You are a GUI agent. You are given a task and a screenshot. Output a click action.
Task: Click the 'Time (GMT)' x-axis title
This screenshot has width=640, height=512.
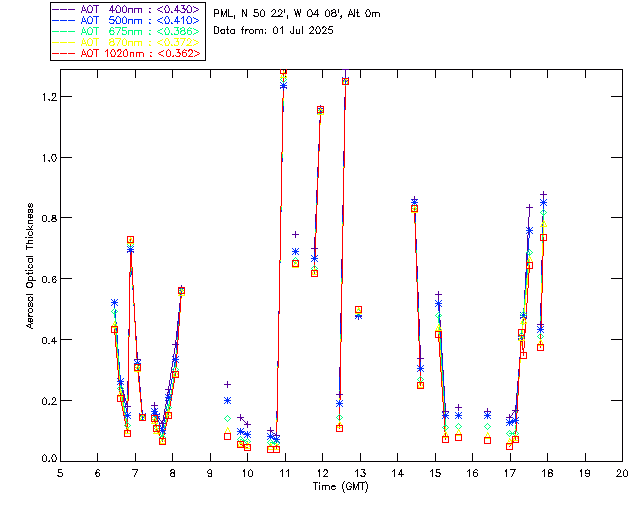pos(341,485)
